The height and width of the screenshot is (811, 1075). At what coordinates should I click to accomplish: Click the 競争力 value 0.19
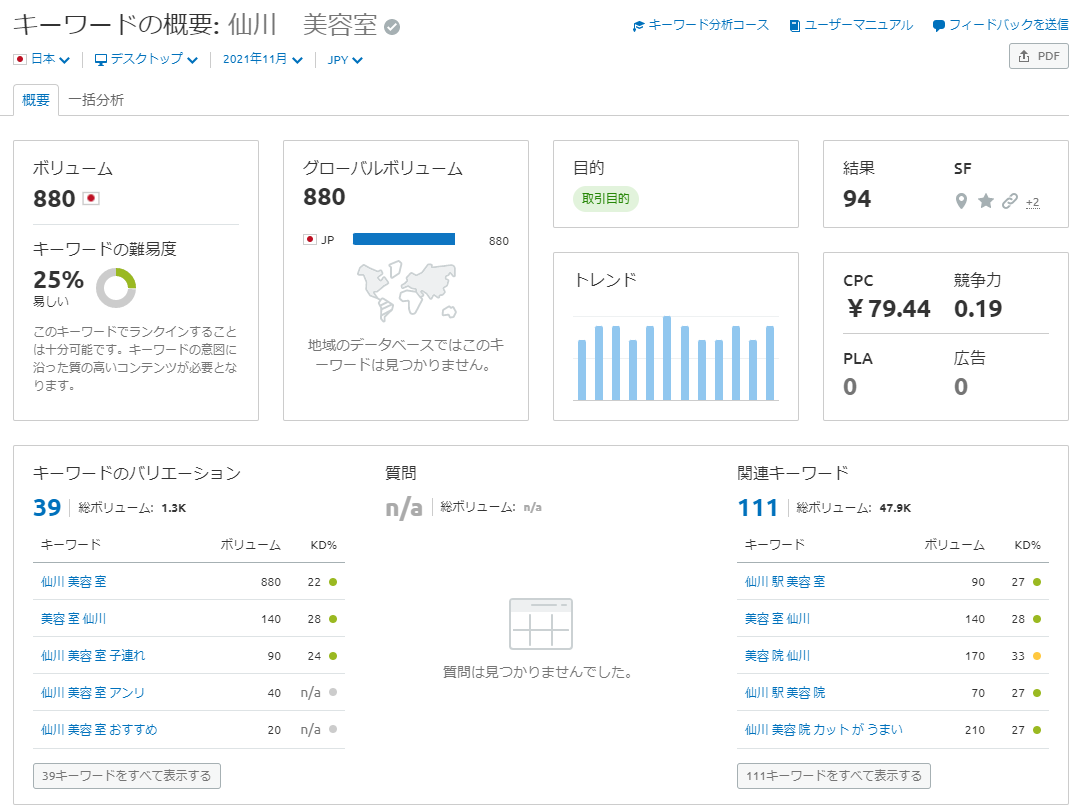(x=978, y=309)
